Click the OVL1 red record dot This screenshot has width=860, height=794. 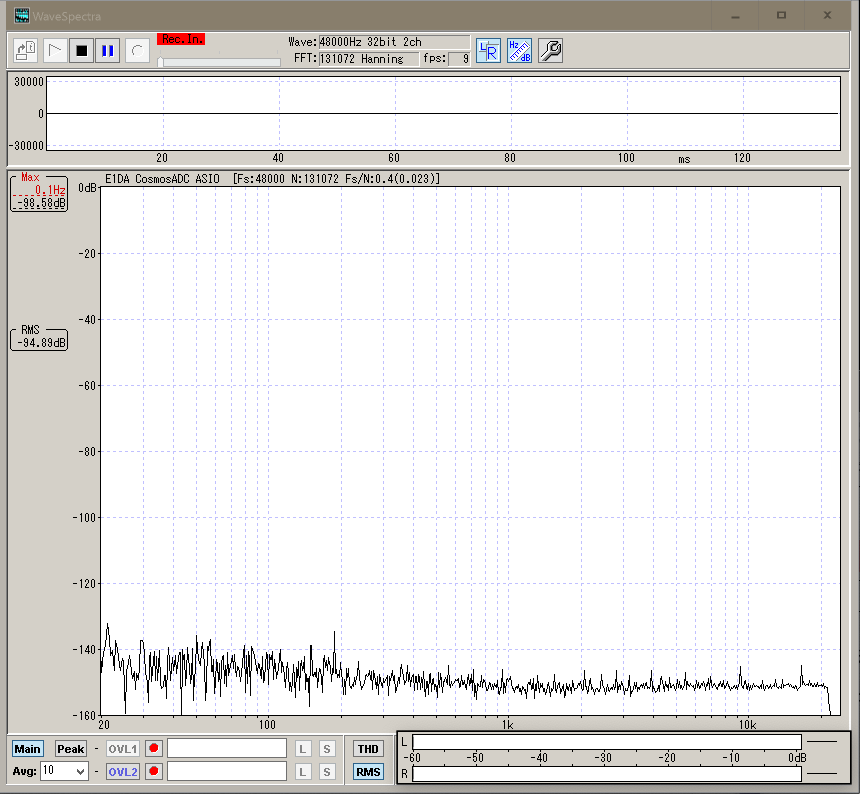coord(154,748)
